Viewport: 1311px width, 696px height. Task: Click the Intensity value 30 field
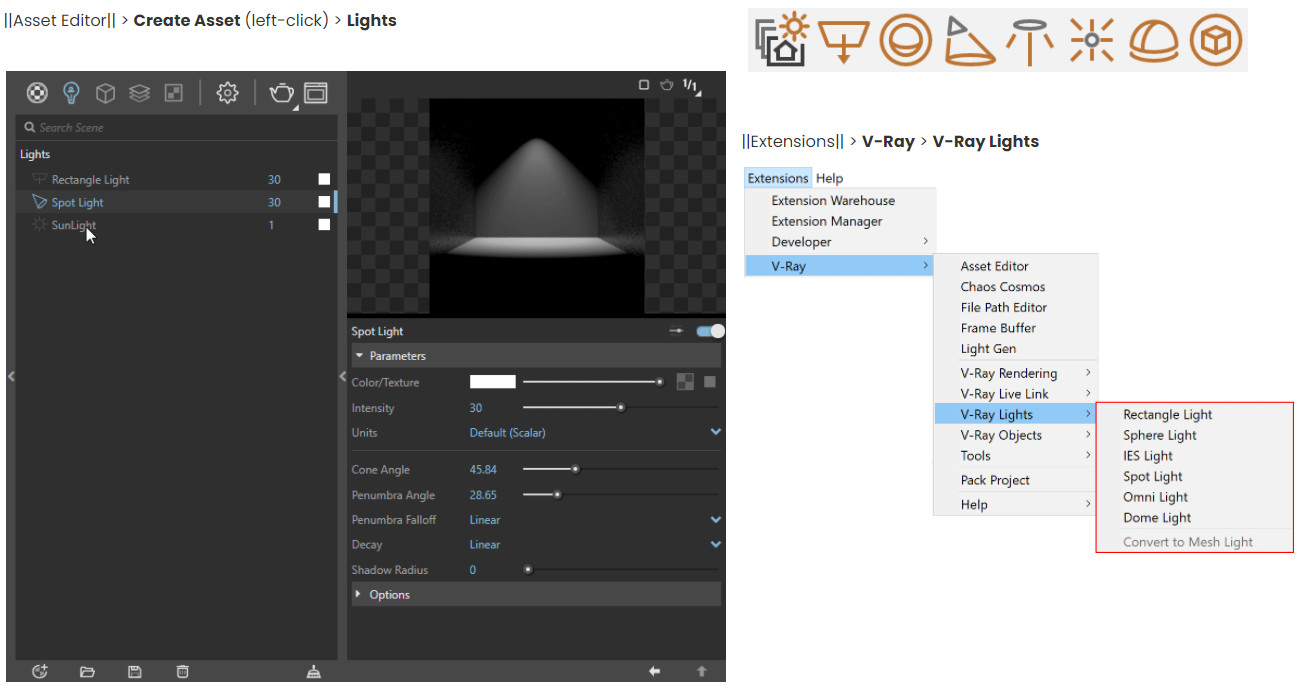[476, 408]
